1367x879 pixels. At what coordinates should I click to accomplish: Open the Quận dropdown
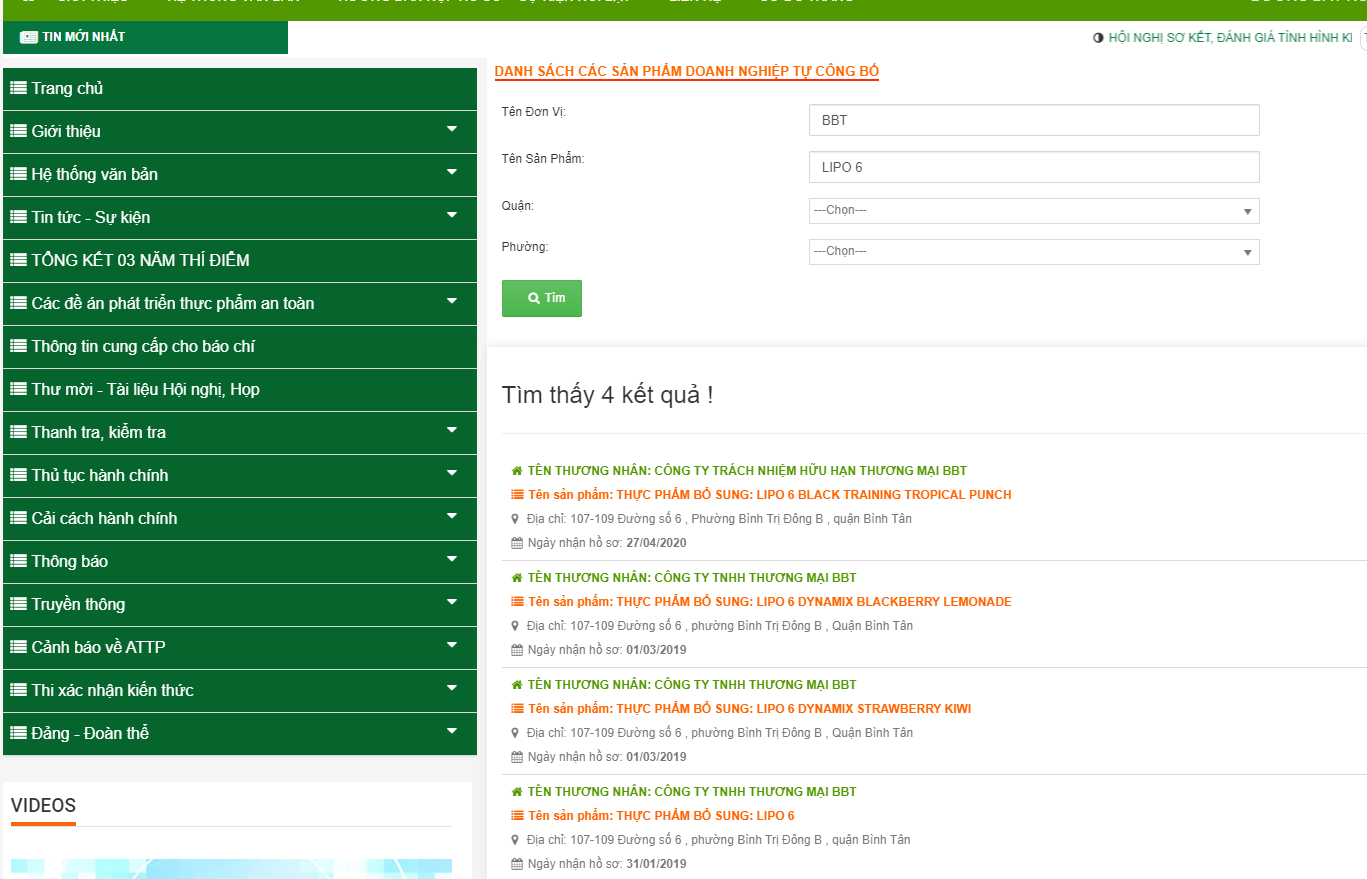tap(1034, 211)
